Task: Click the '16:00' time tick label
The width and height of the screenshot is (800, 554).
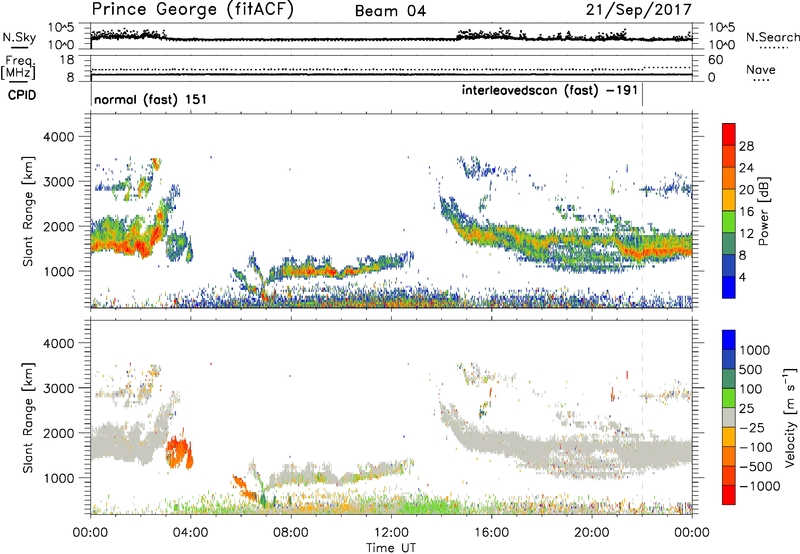Action: pyautogui.click(x=491, y=533)
